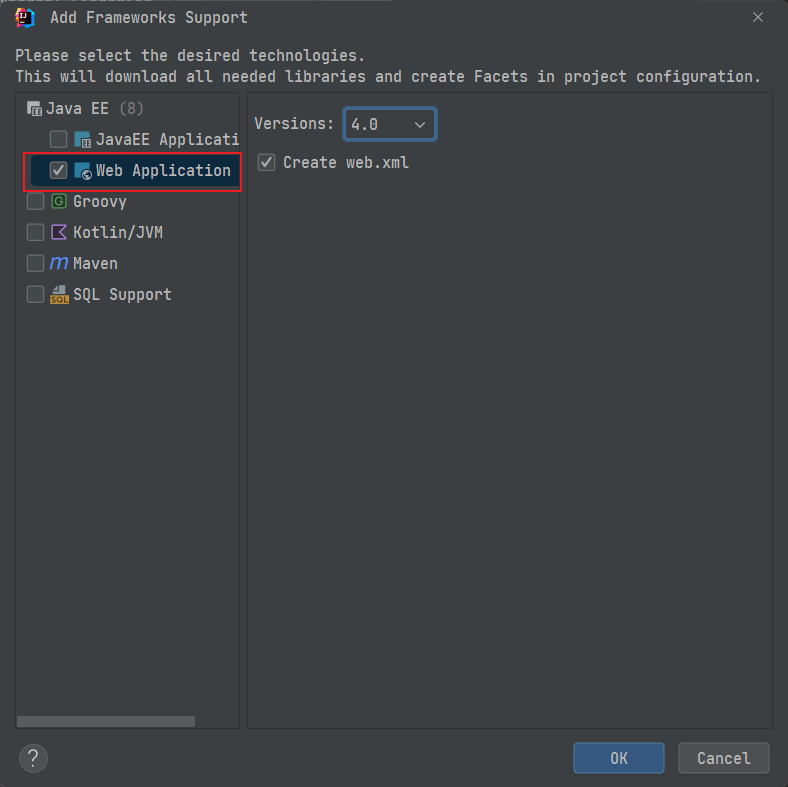
Task: Click the green Groovy icon
Action: click(x=59, y=202)
